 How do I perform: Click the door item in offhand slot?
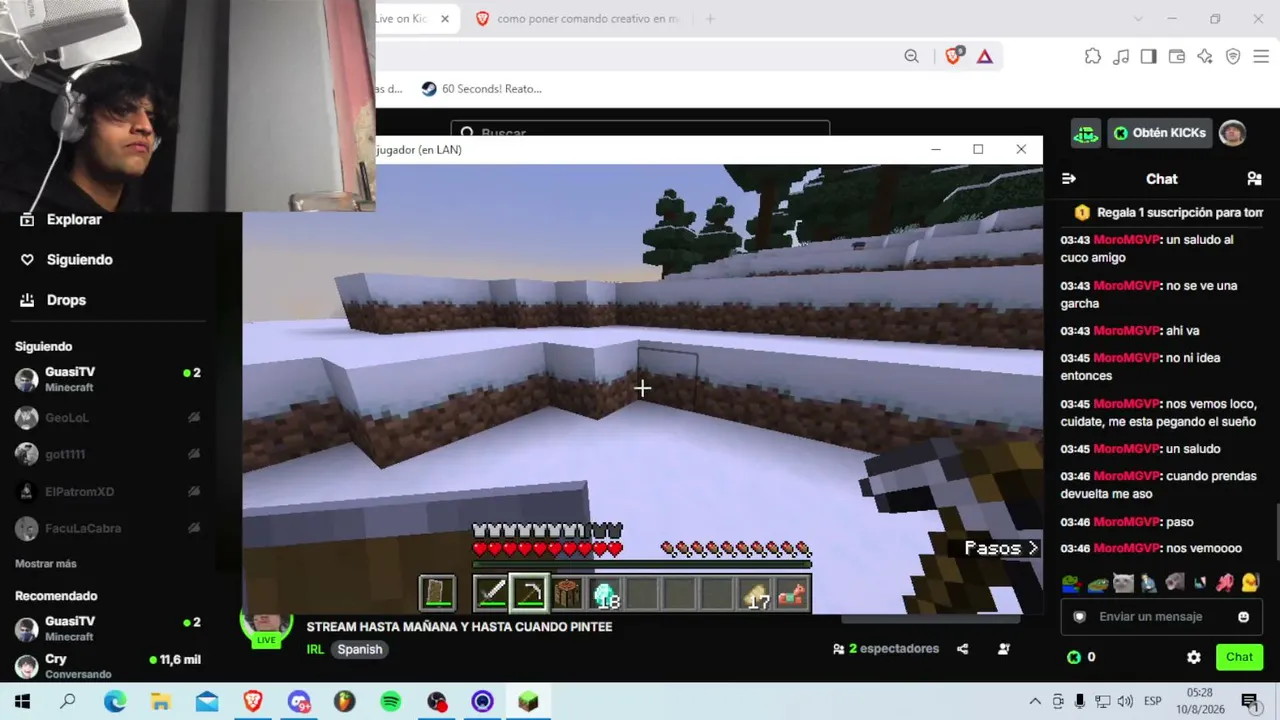pyautogui.click(x=437, y=594)
